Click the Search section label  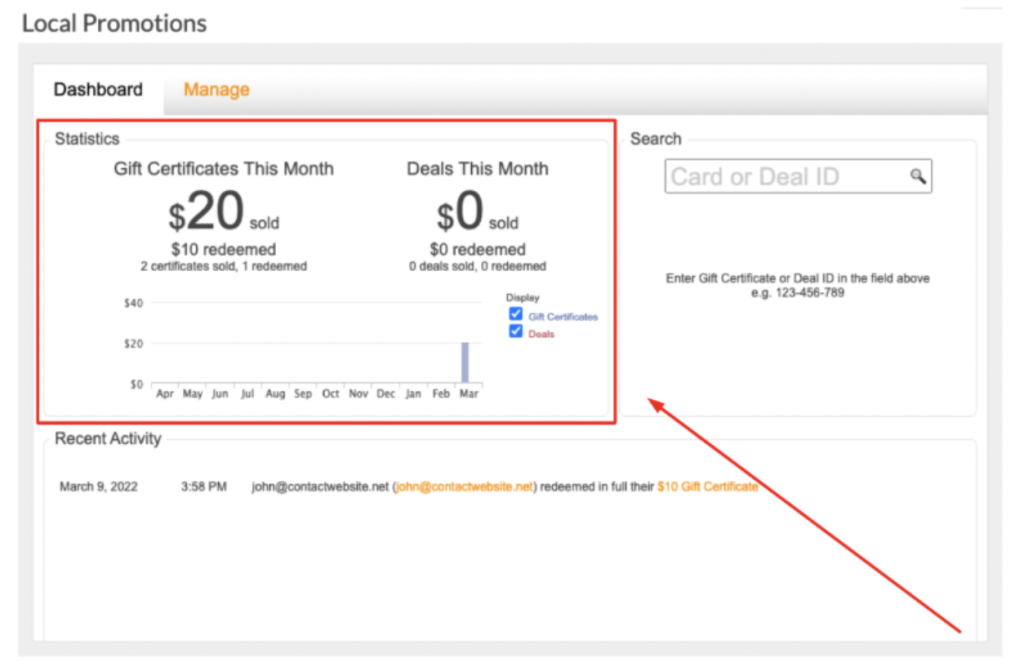656,139
